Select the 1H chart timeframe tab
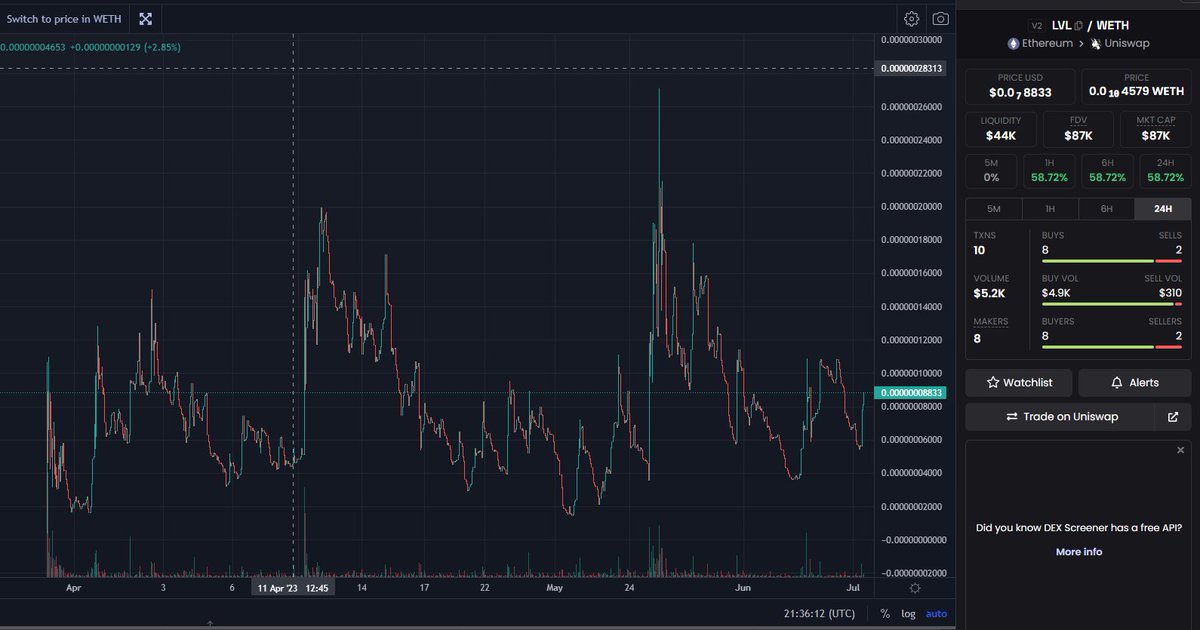1200x630 pixels. [1050, 208]
